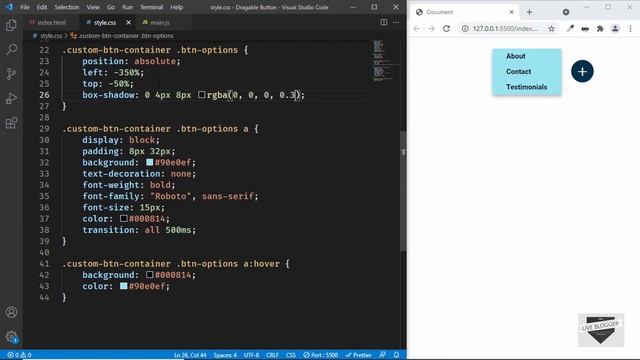Click the eyedropper extension icon

point(570,29)
